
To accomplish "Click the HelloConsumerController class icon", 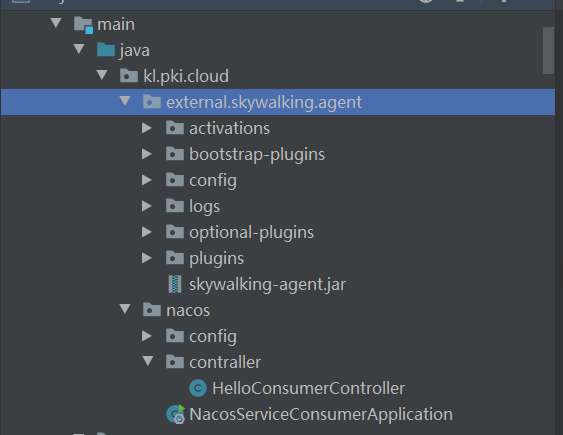I will [x=198, y=388].
